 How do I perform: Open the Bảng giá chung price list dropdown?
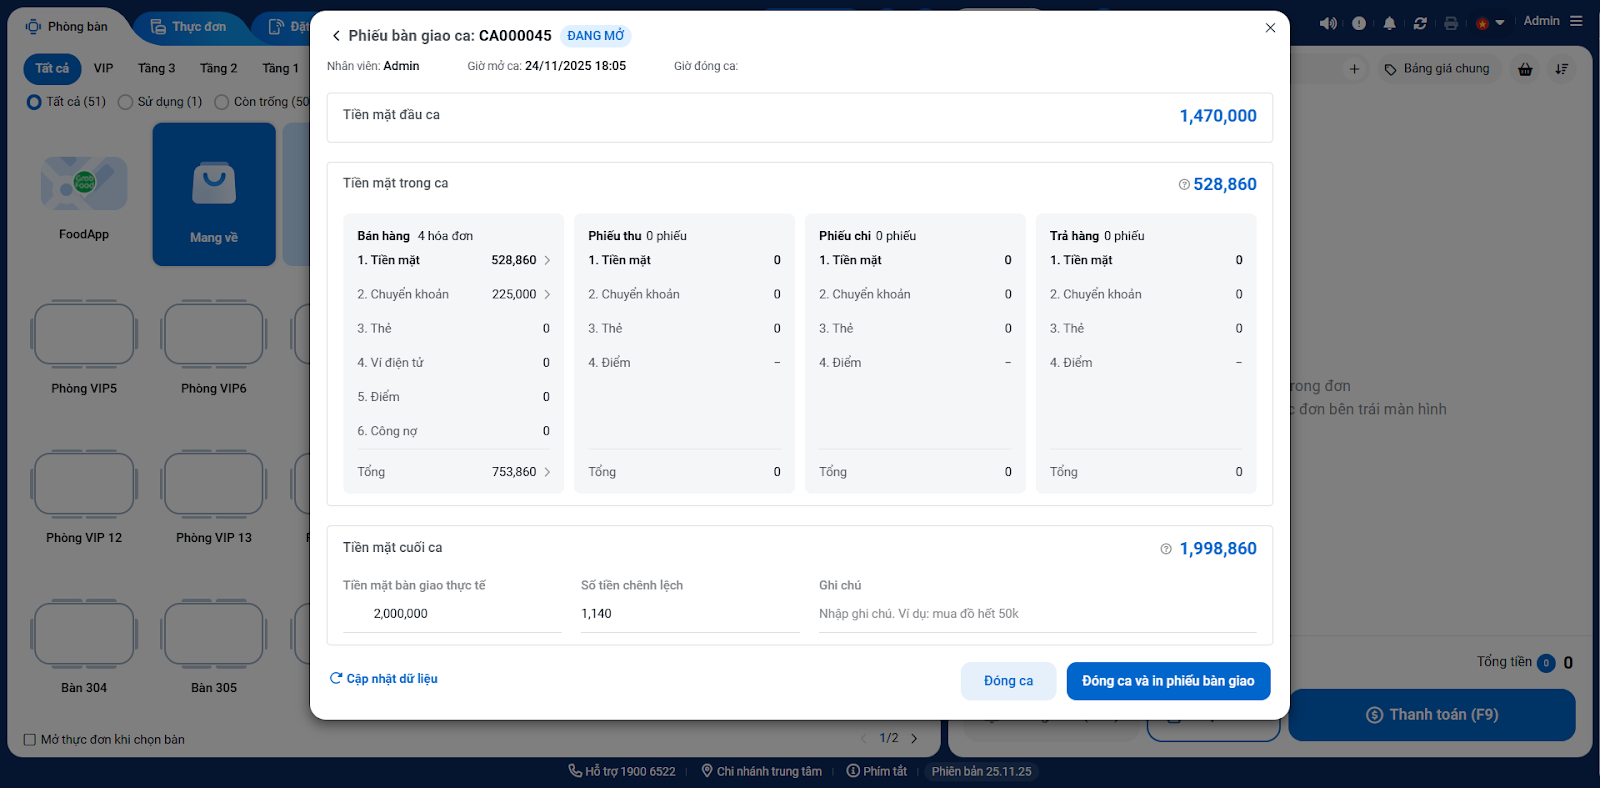point(1437,69)
